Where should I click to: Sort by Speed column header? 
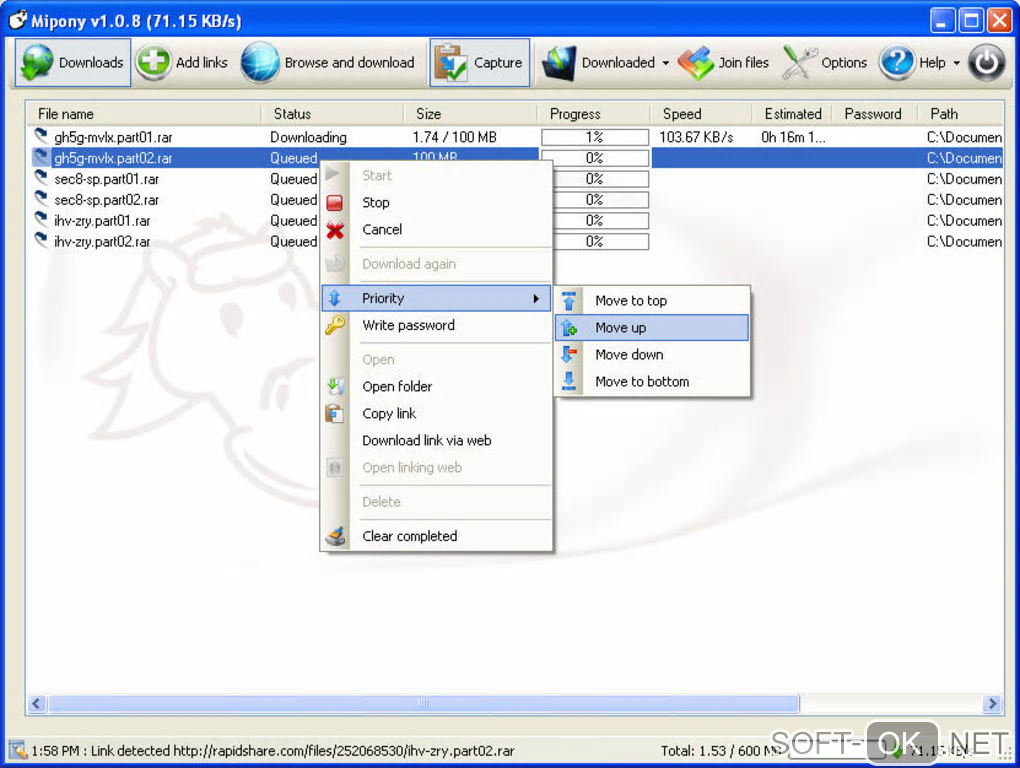[701, 114]
